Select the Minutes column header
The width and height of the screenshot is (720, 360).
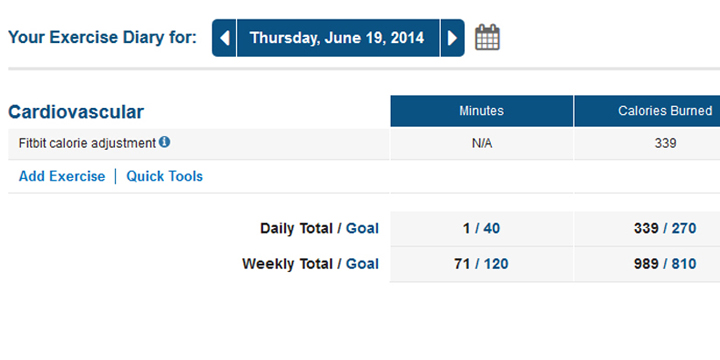click(x=481, y=111)
